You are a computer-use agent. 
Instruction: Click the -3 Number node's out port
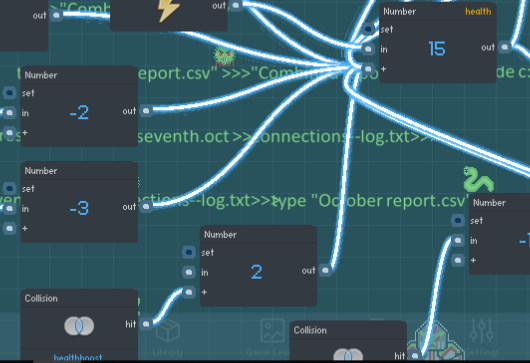point(146,207)
